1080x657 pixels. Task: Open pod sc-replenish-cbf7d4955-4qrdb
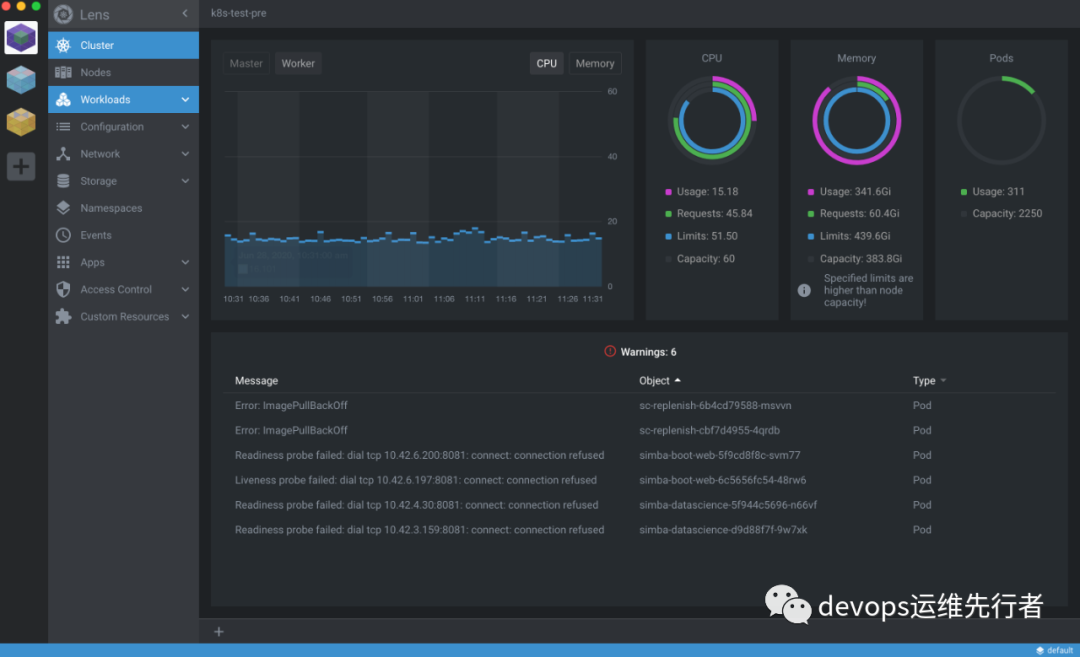(x=709, y=430)
